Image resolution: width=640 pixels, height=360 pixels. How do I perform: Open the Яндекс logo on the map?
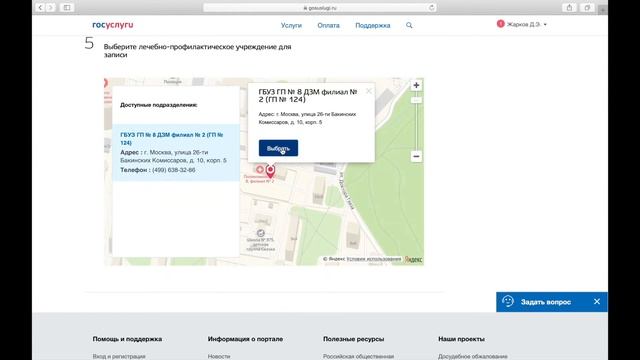tap(413, 259)
